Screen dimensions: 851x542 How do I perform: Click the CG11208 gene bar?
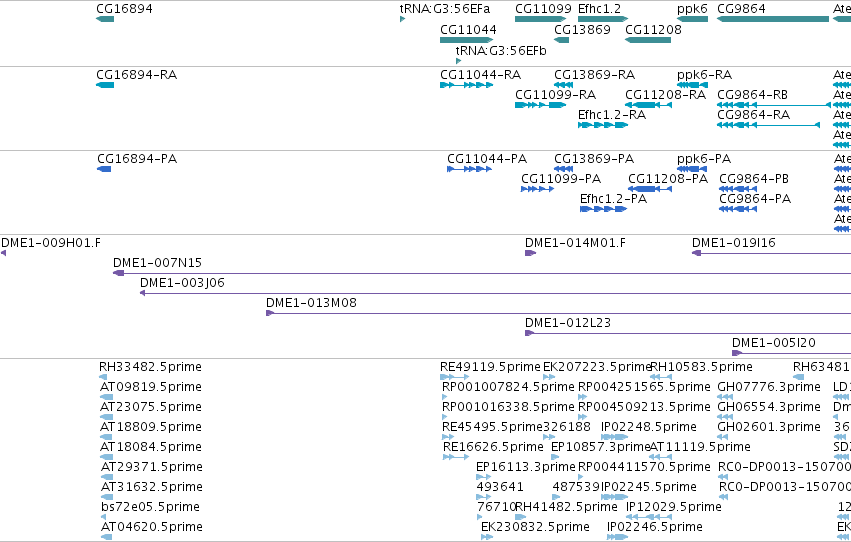coord(648,40)
